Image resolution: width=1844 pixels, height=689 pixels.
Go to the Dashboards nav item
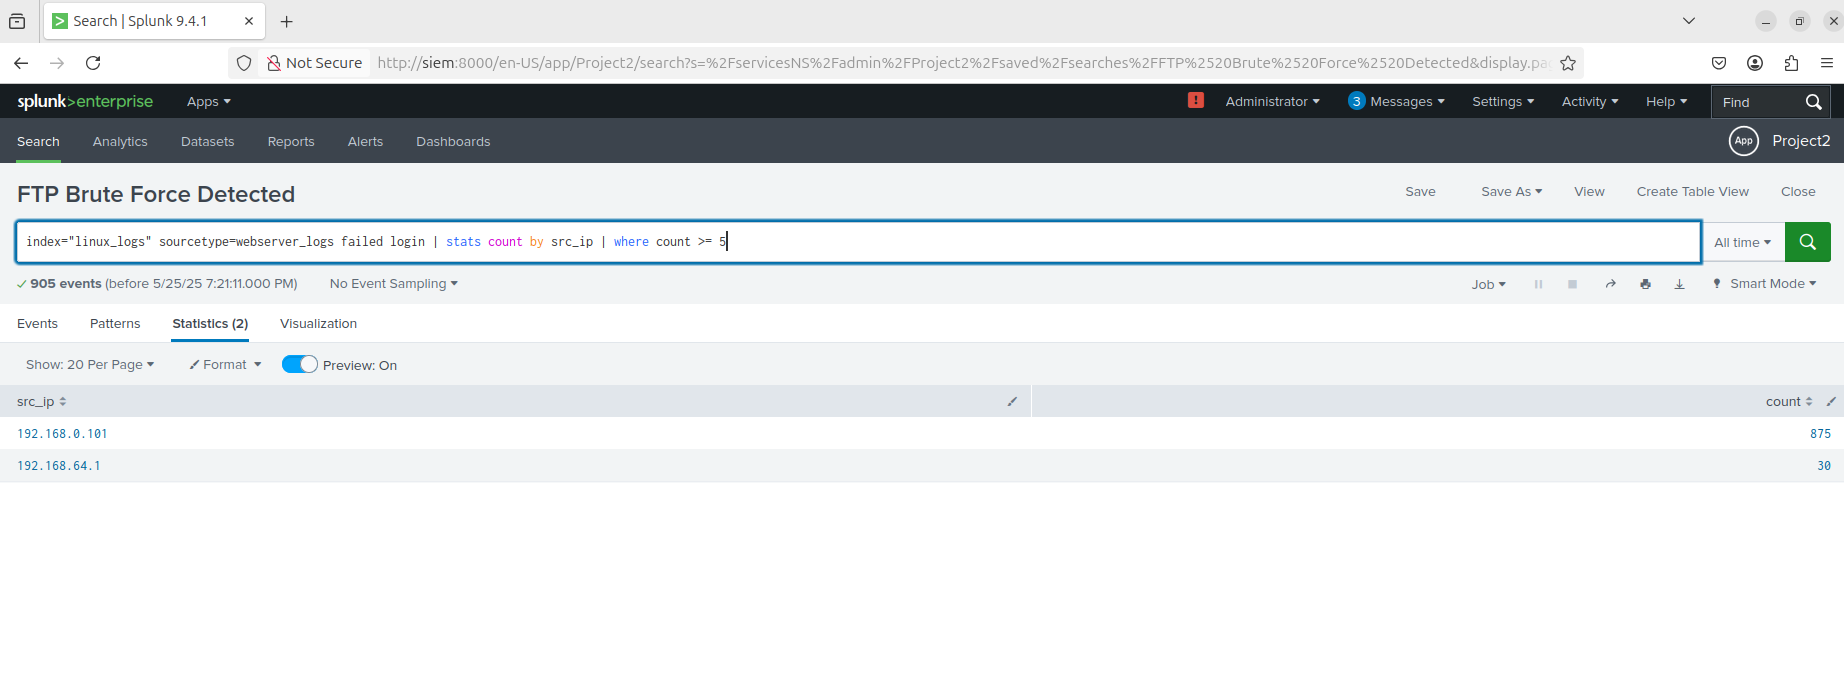[x=453, y=142]
